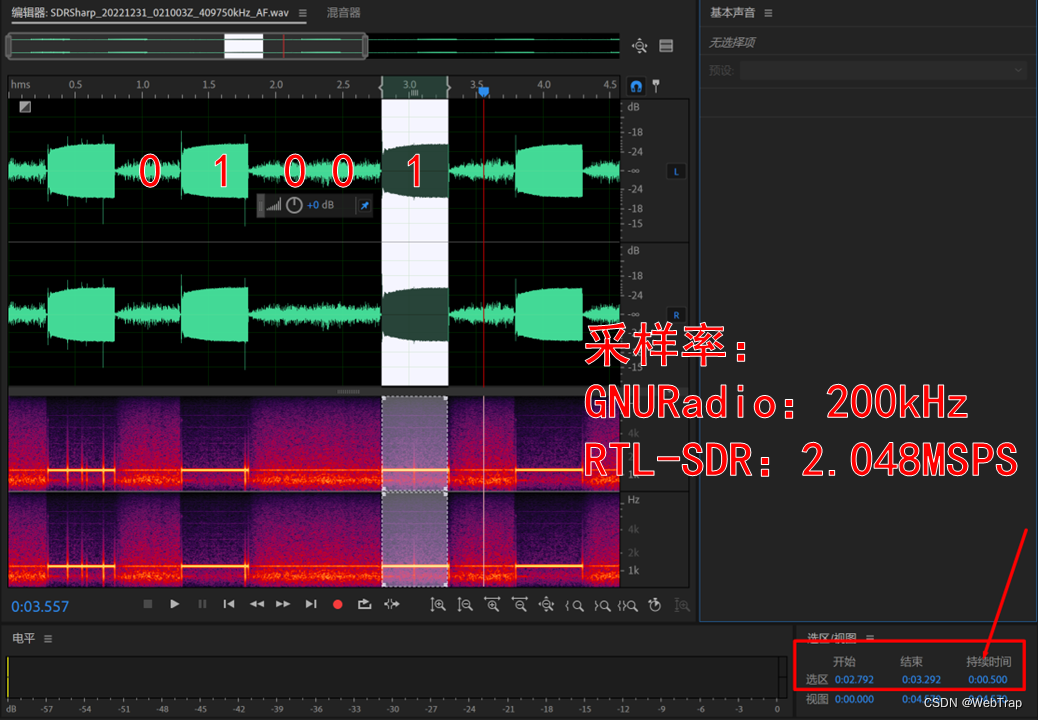Click the Stop playback button
Screen dimensions: 1038x720
tap(148, 604)
